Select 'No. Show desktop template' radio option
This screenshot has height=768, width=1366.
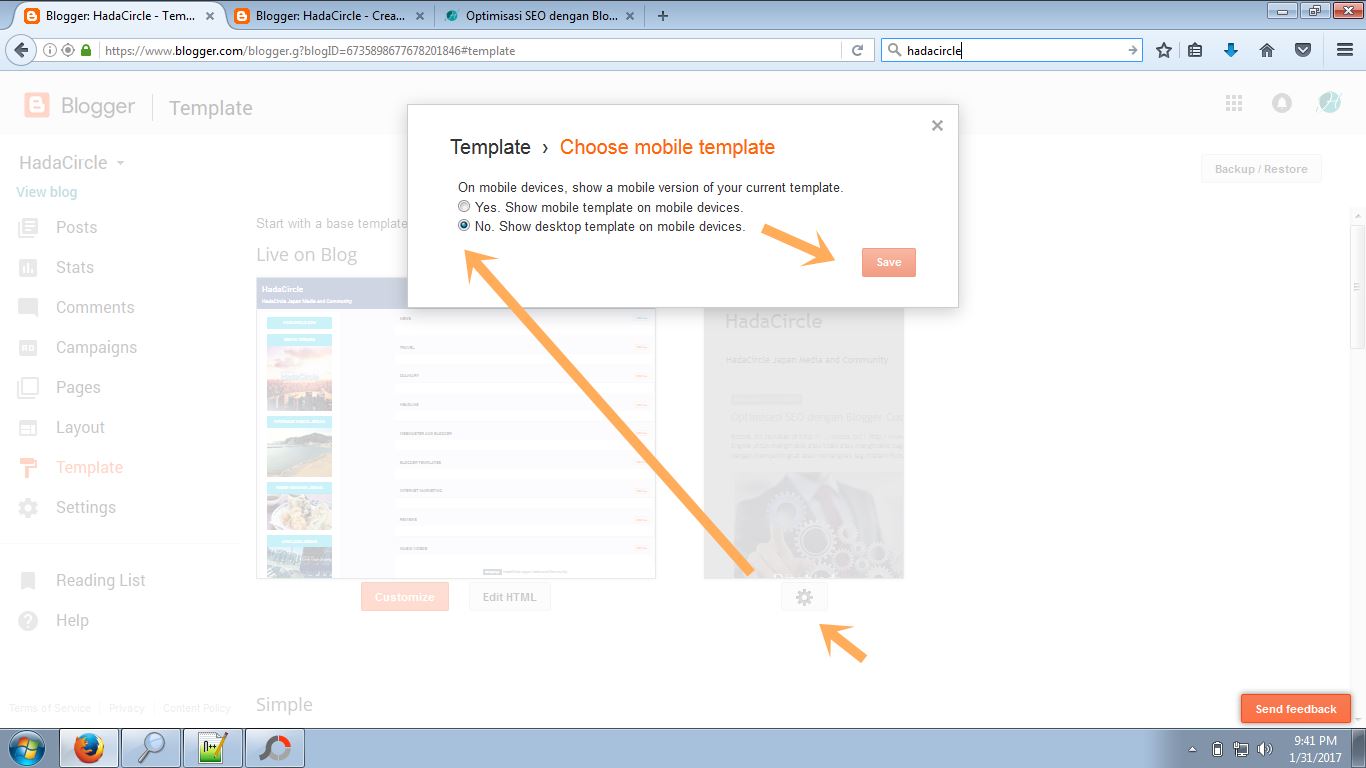464,226
